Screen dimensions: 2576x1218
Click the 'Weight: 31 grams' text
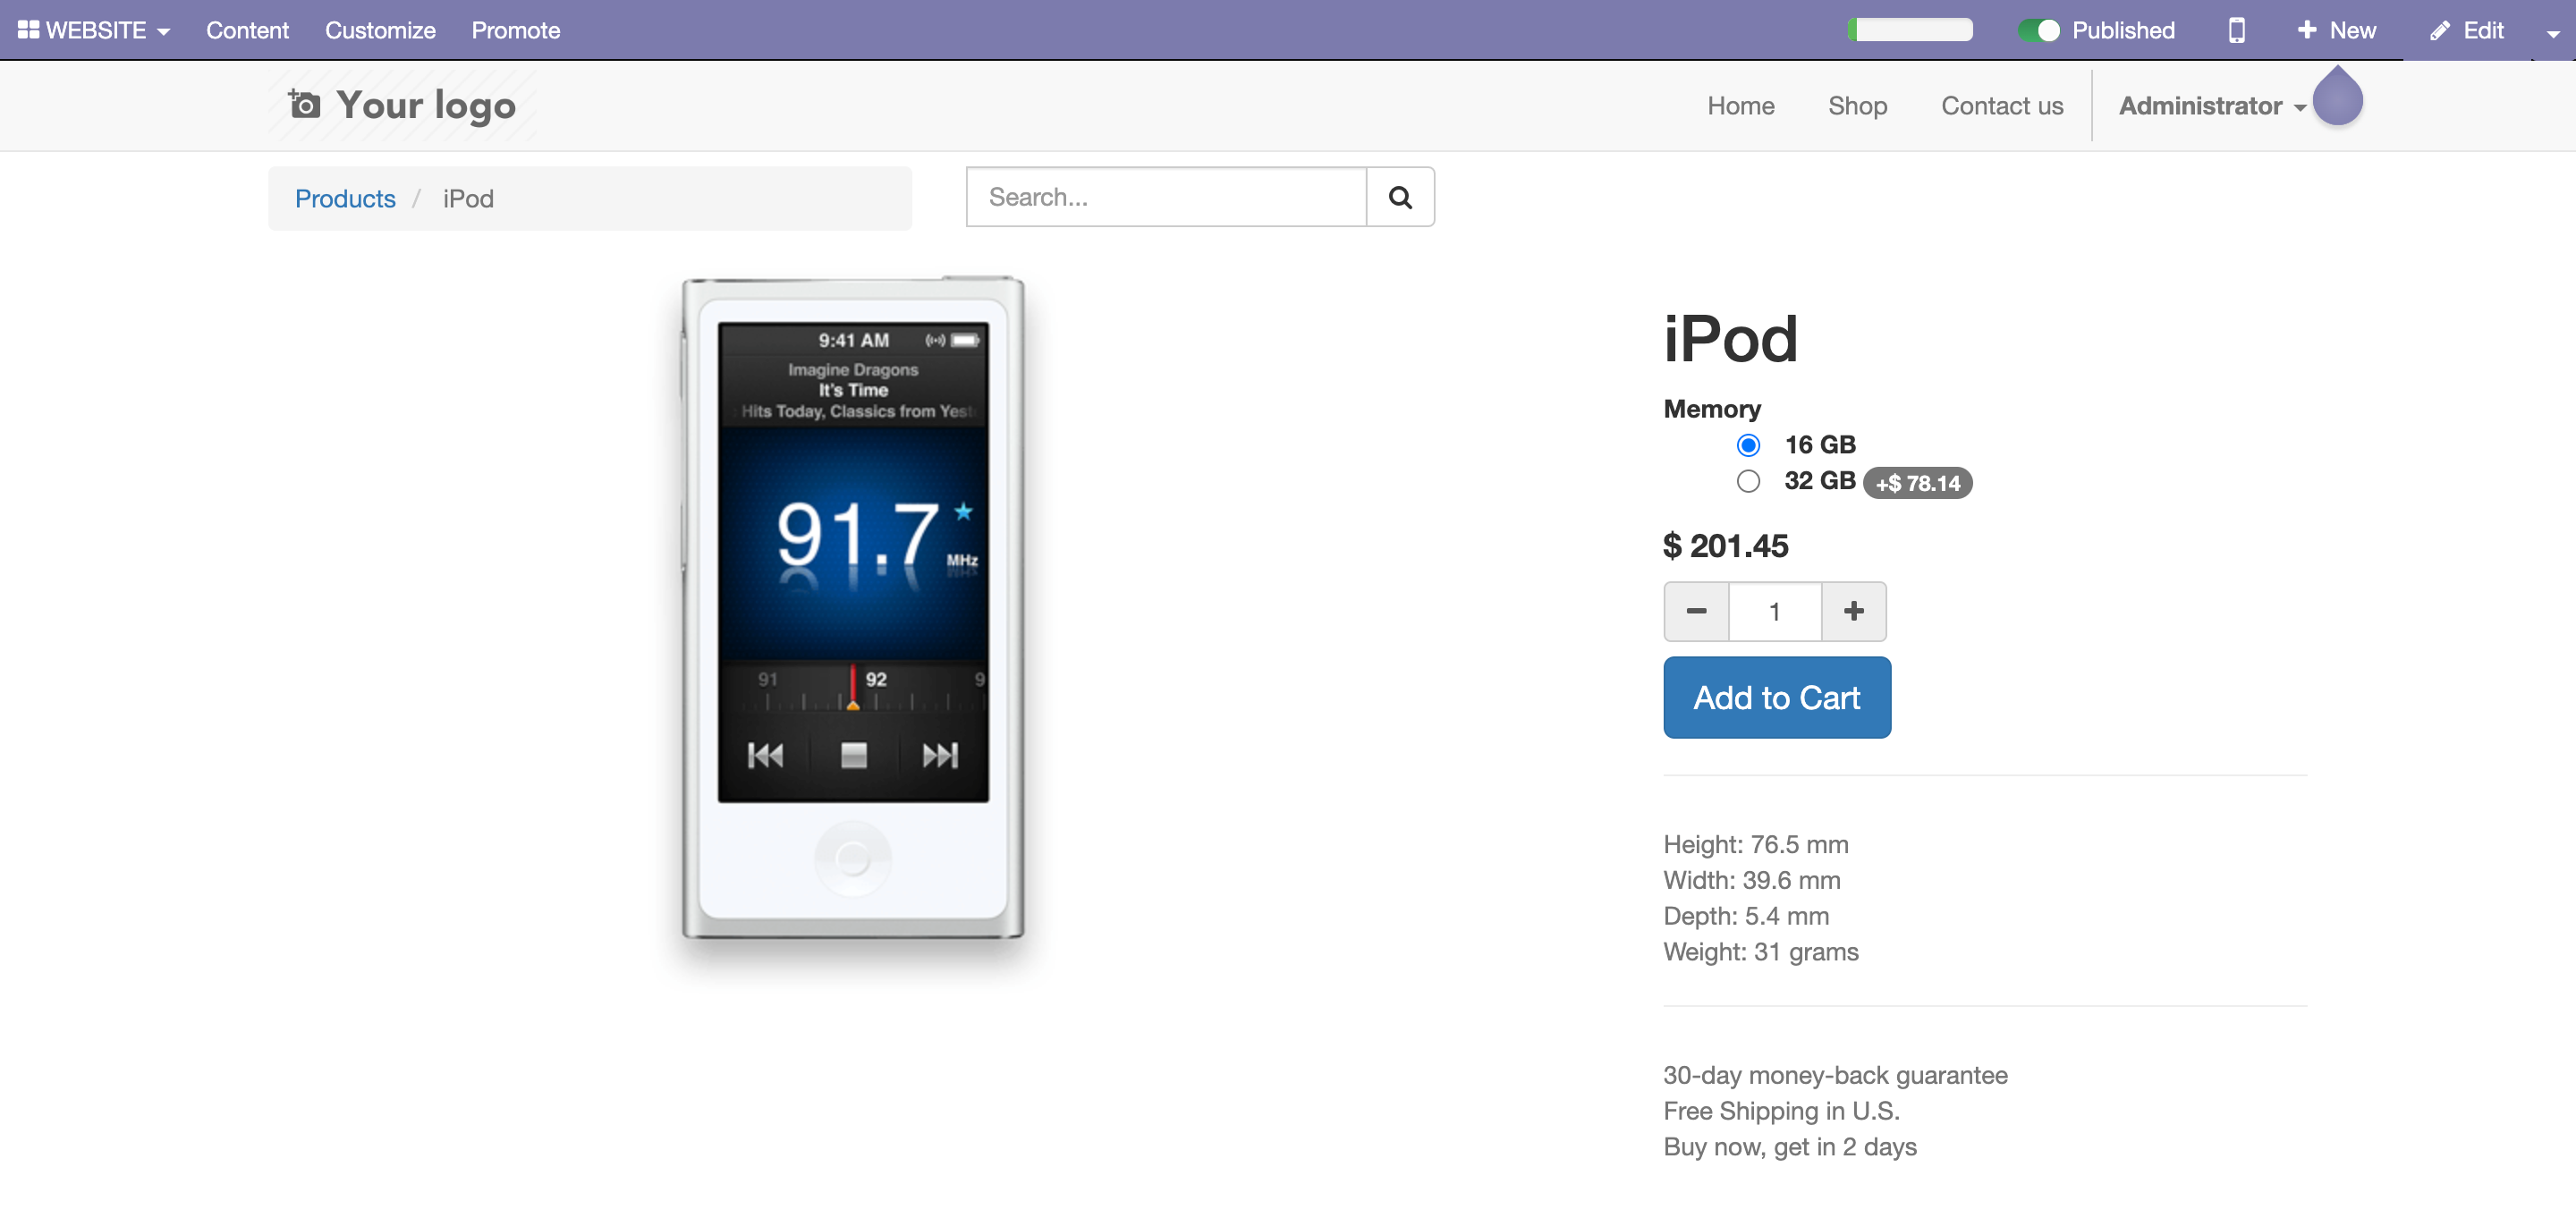(1761, 952)
